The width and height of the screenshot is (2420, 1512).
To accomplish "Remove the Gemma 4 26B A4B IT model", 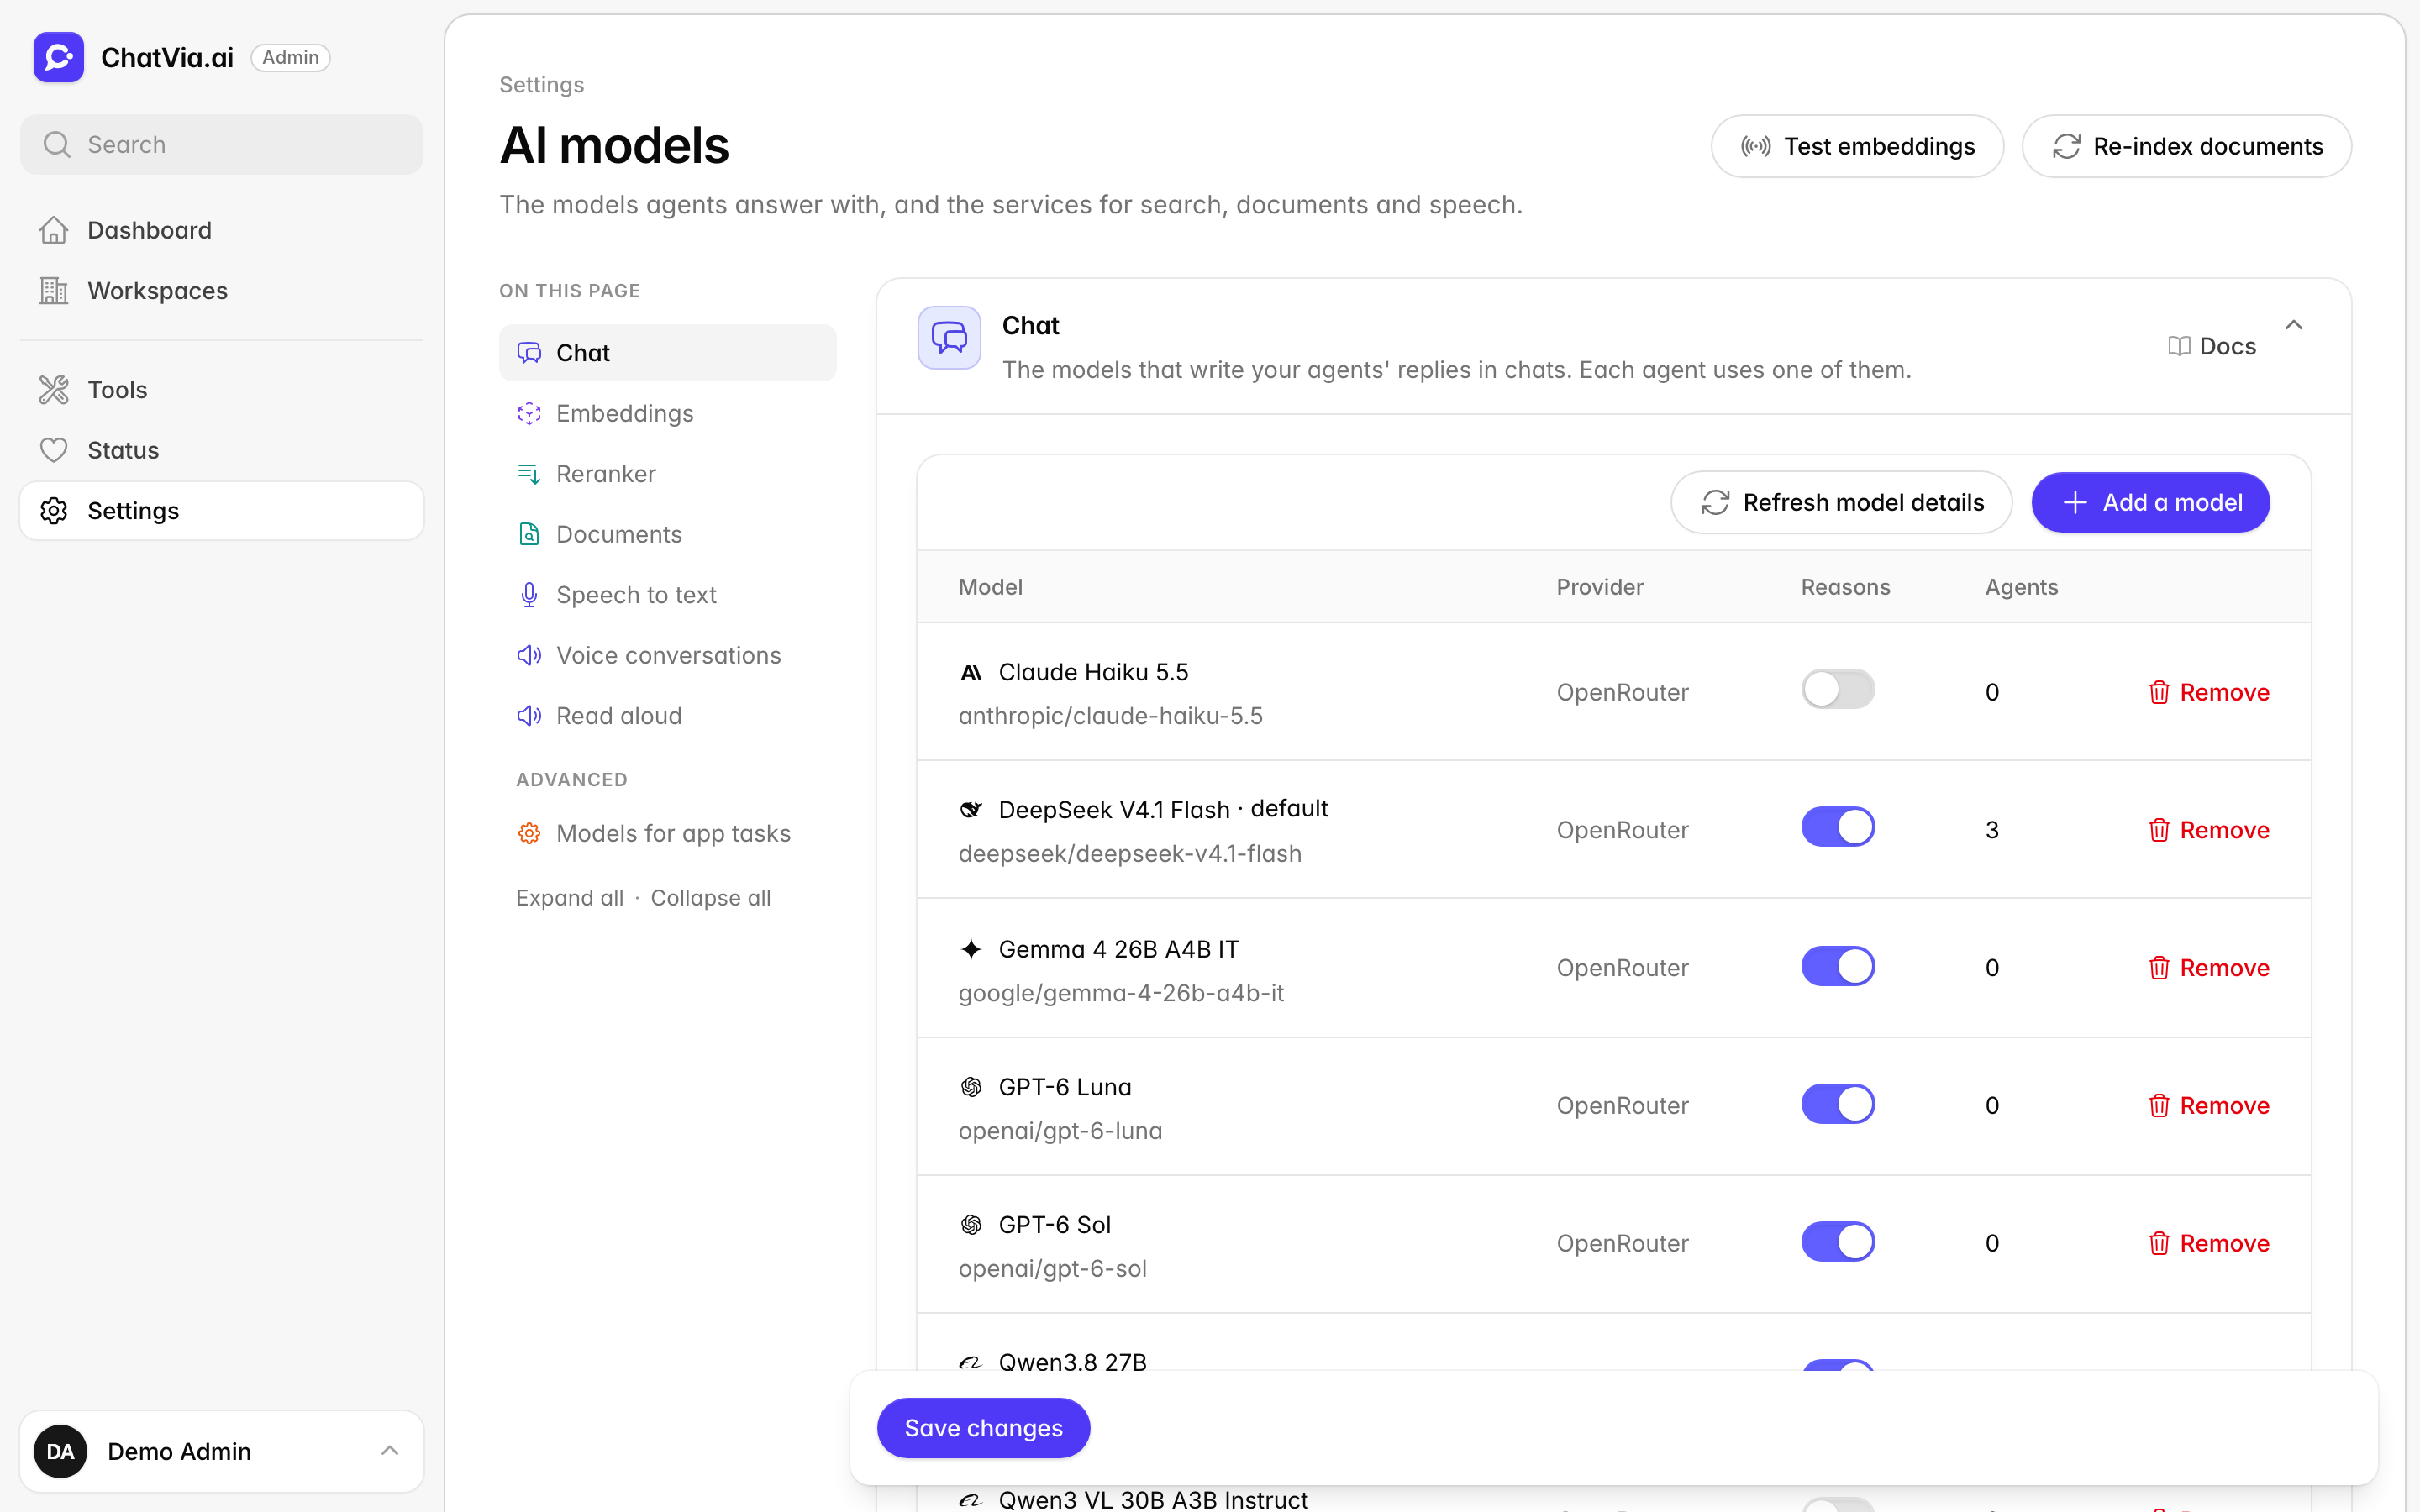I will pos(2209,968).
